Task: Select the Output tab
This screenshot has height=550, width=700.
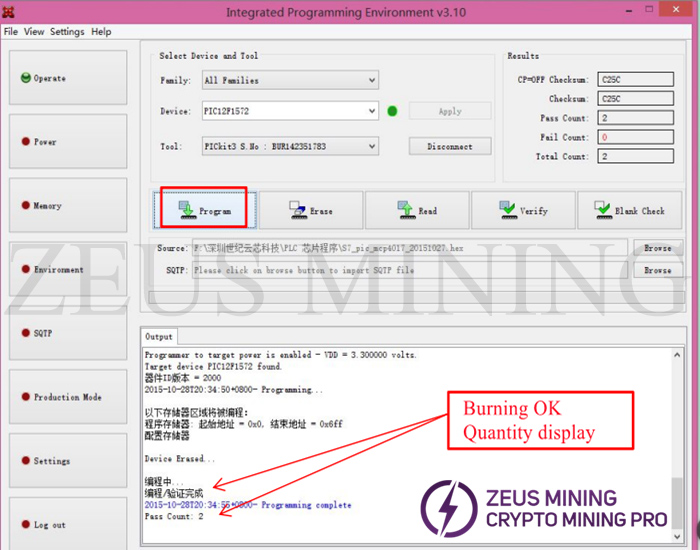Action: pyautogui.click(x=159, y=337)
